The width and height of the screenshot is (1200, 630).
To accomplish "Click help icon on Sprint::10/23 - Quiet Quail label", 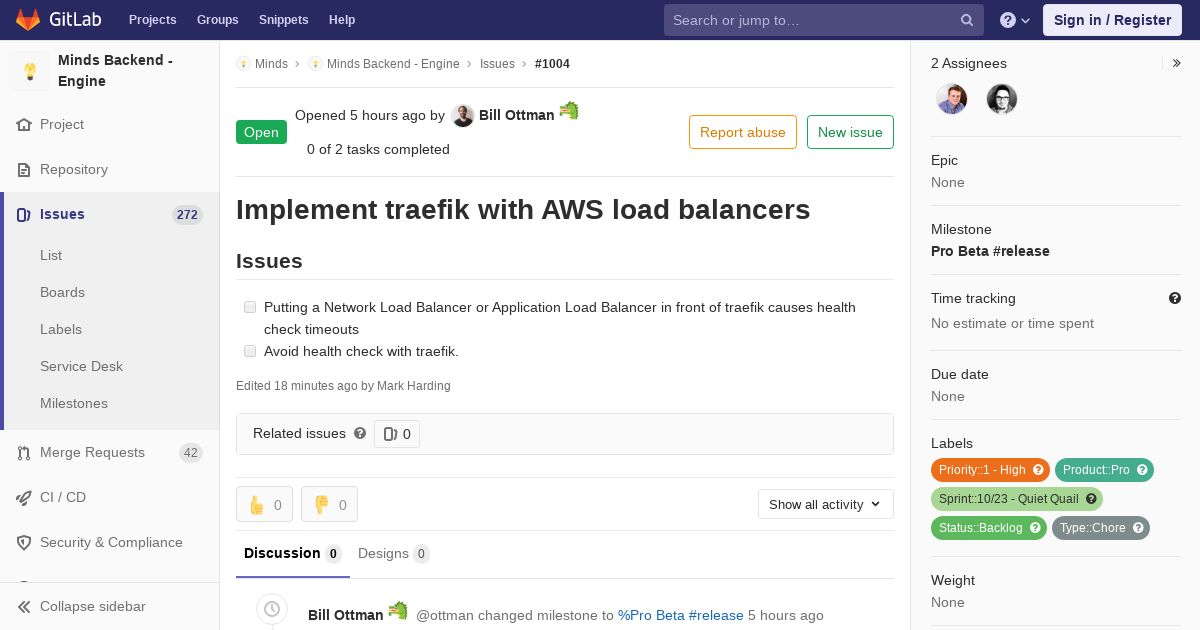I will (1091, 499).
